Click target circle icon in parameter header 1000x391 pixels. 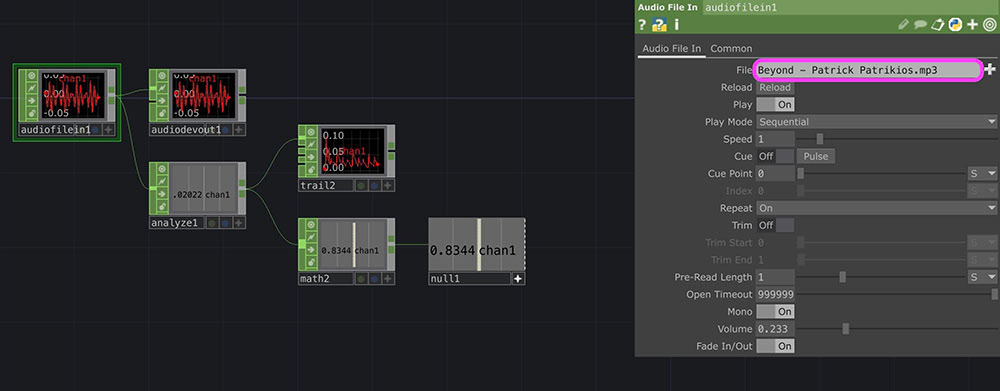point(989,25)
